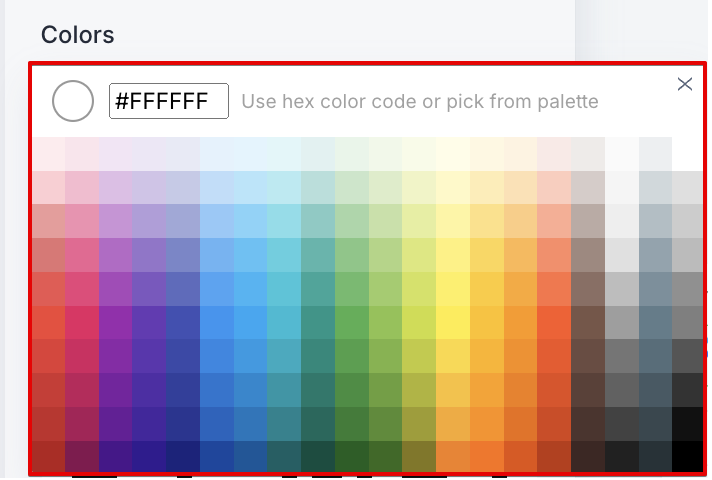The height and width of the screenshot is (480, 712).
Task: Choose the vivid red swatch in first column
Action: [x=48, y=321]
